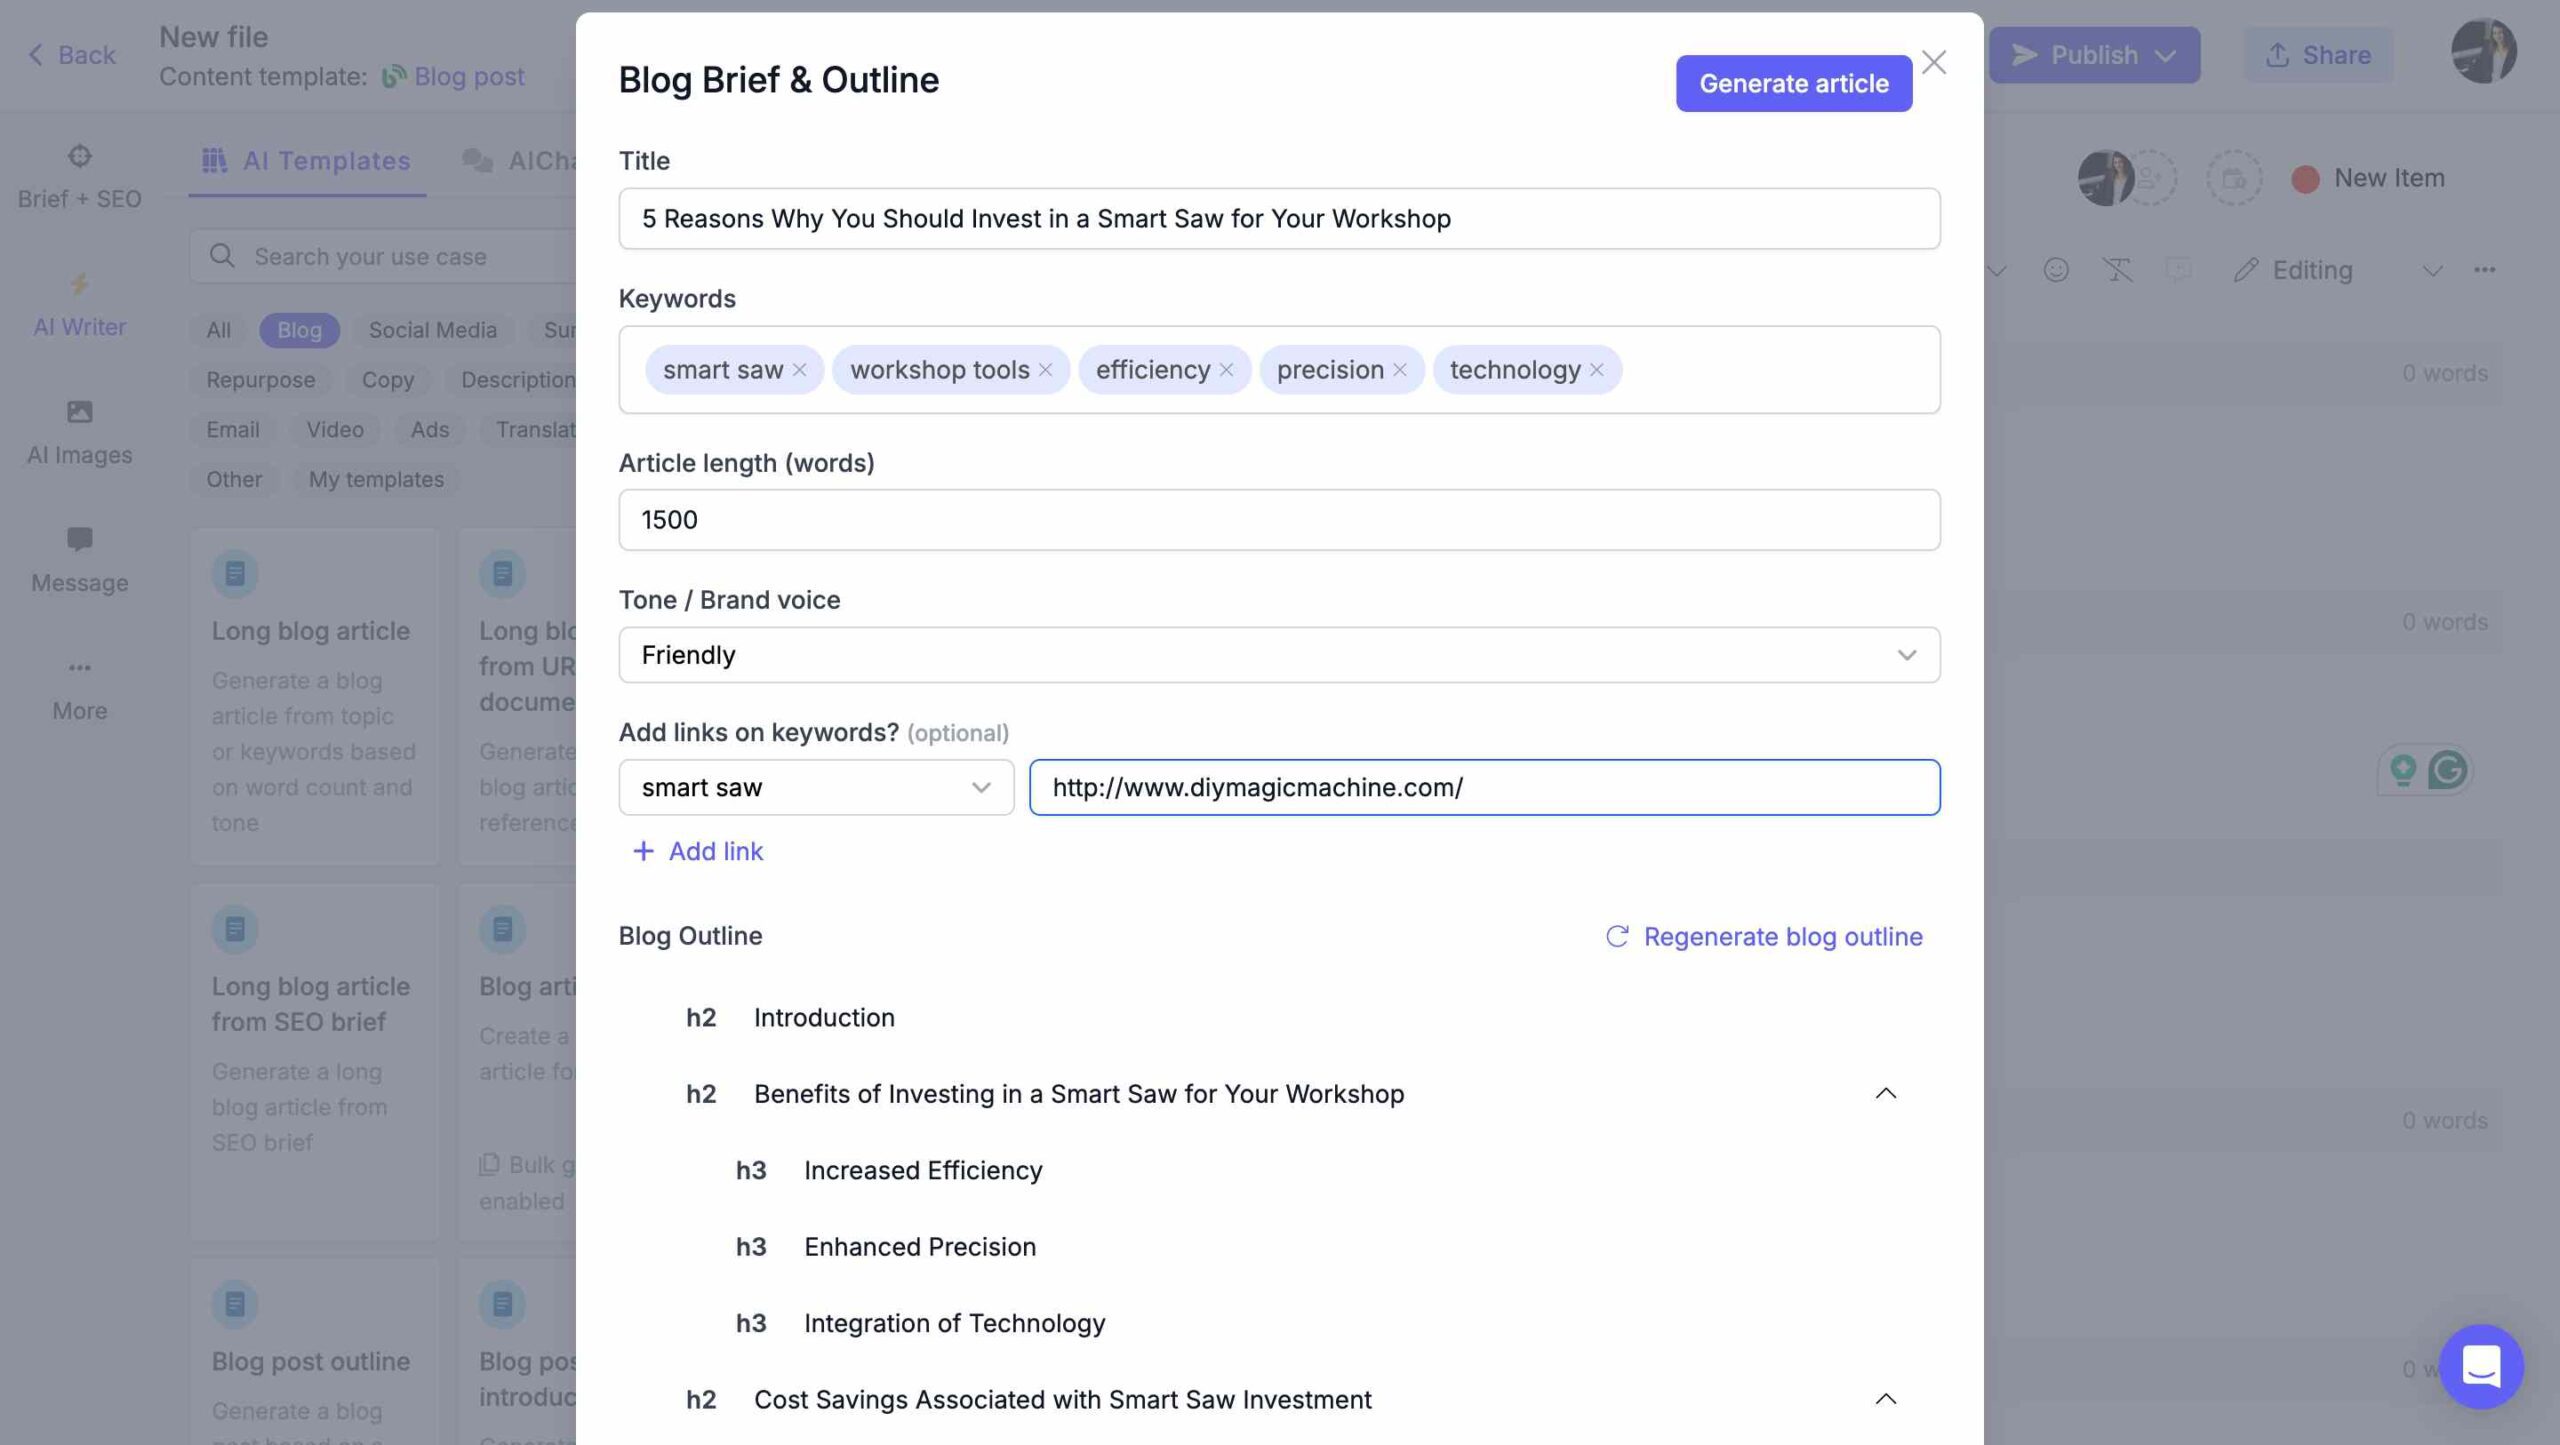Click the Generate article button
Screen dimensions: 2560x1445
tap(1793, 83)
